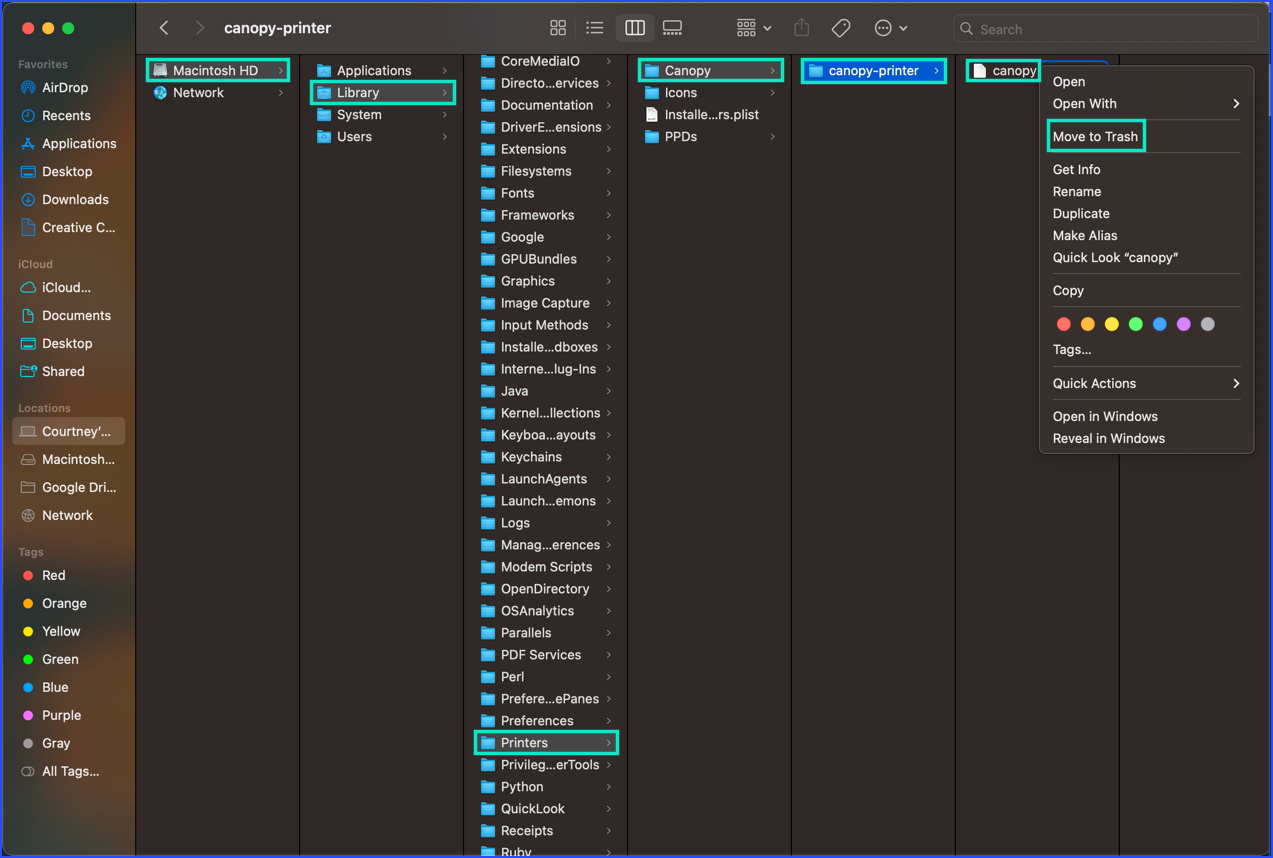Choose Rename in the context menu
The height and width of the screenshot is (858, 1273).
click(x=1077, y=191)
